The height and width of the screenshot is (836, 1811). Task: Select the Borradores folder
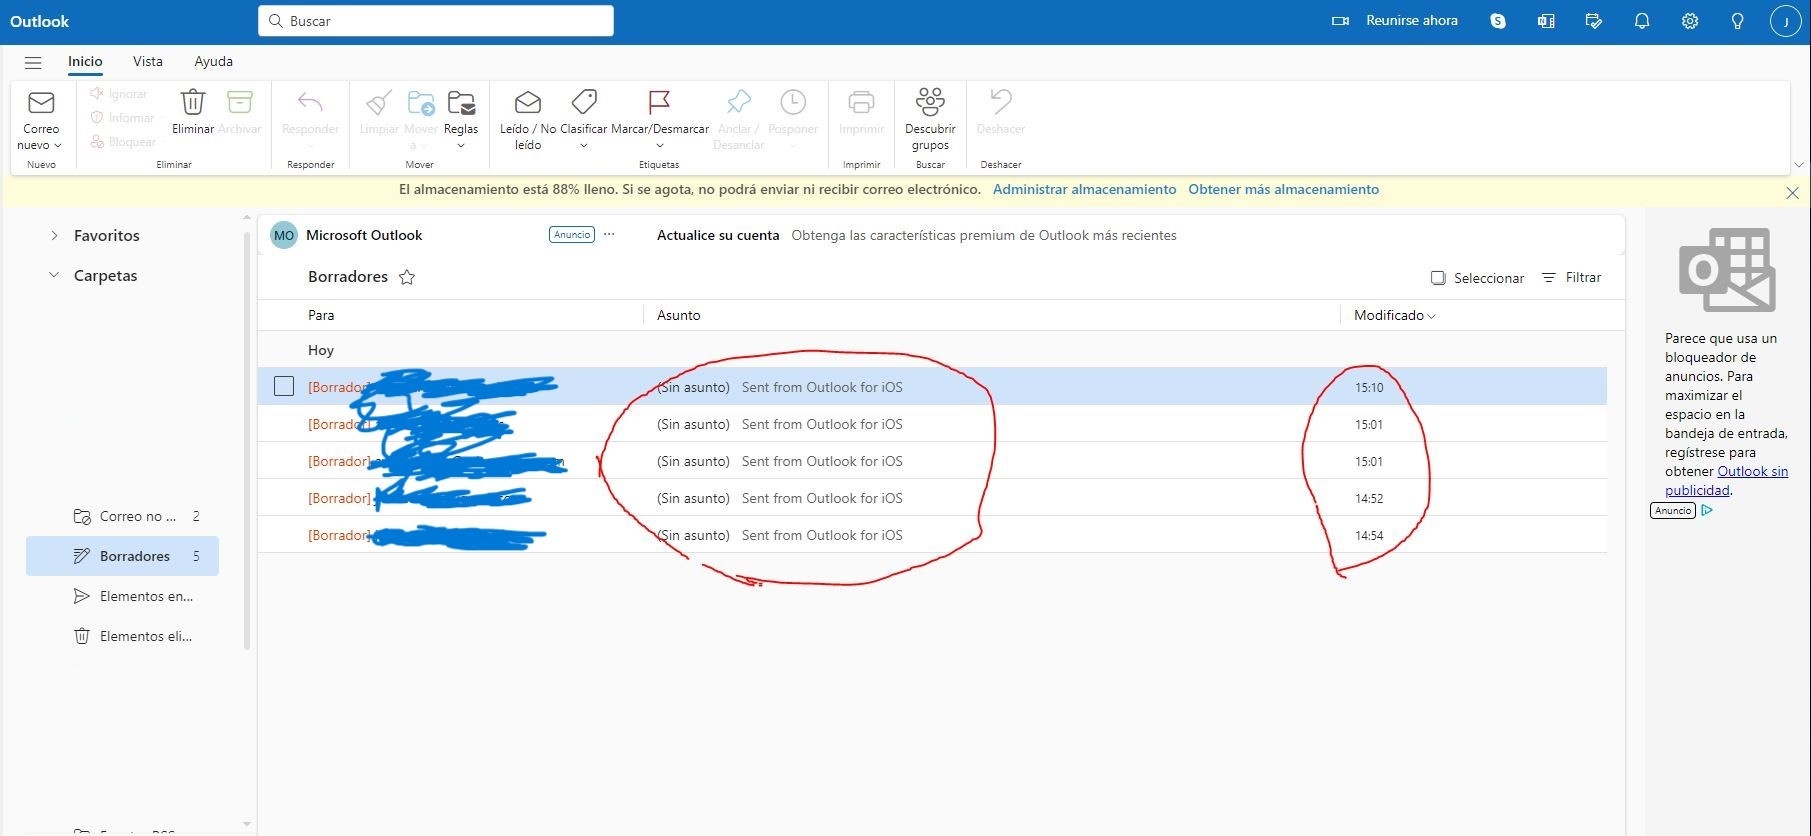[x=122, y=556]
